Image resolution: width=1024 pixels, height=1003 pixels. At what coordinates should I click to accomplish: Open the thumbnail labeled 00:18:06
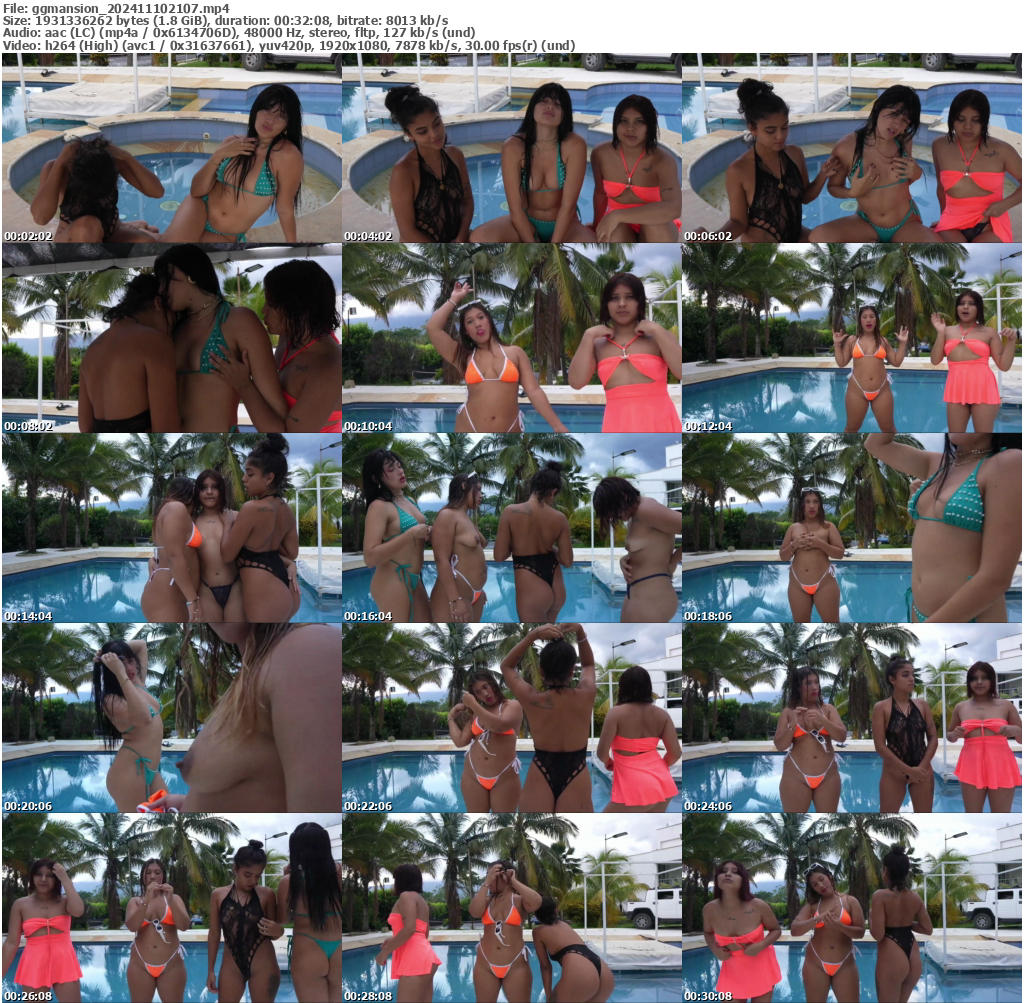[x=851, y=528]
